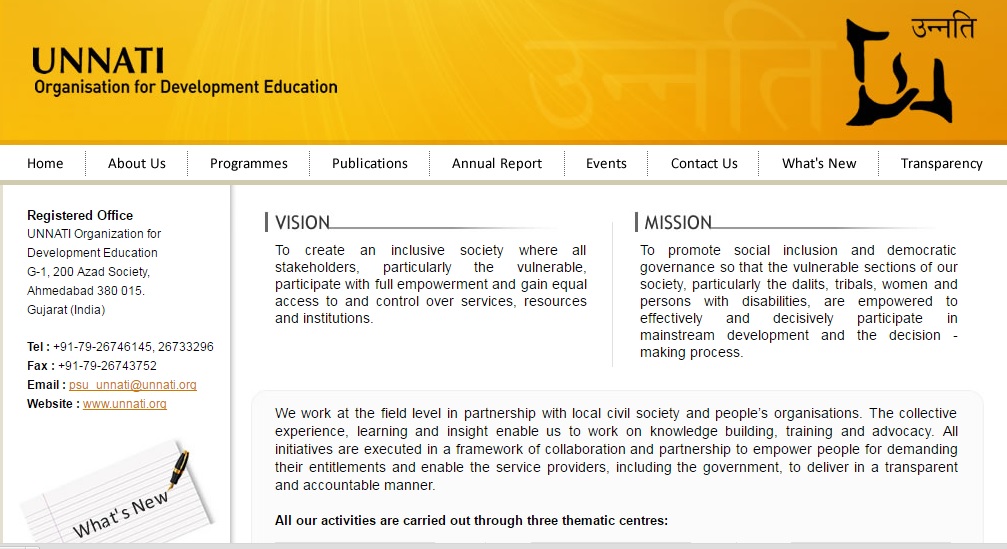
Task: Select the fax number +91-79-26743752
Action: click(x=107, y=365)
